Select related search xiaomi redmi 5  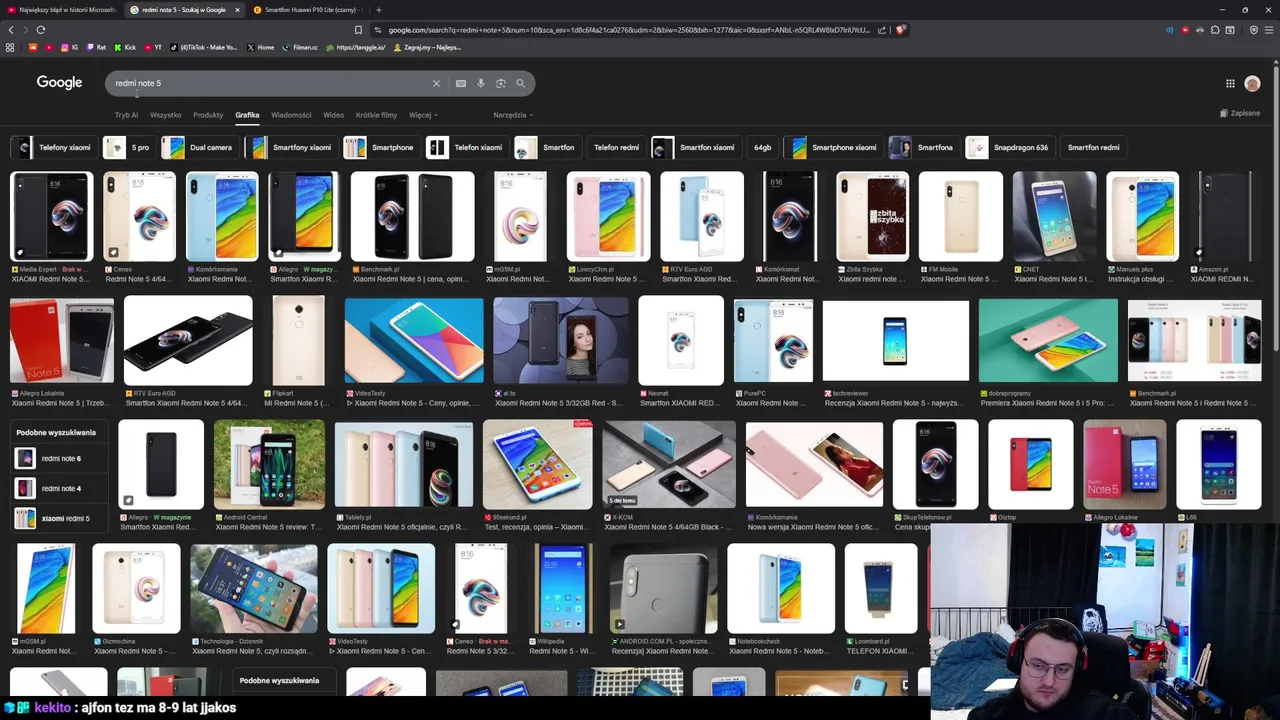pyautogui.click(x=60, y=518)
